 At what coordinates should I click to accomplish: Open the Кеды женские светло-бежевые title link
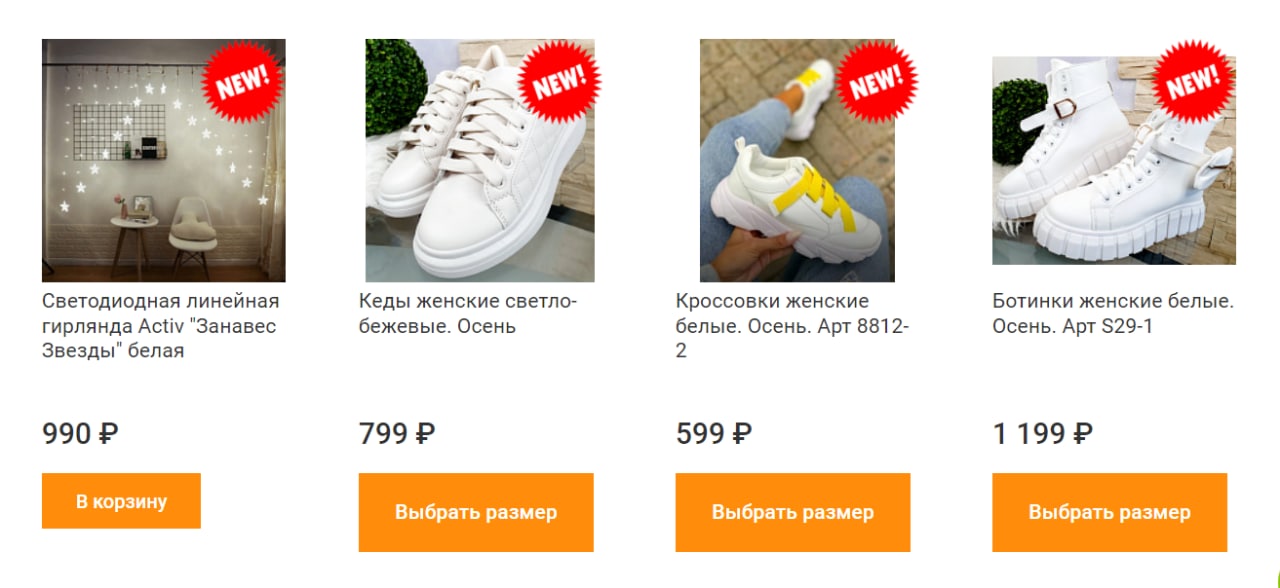(469, 313)
